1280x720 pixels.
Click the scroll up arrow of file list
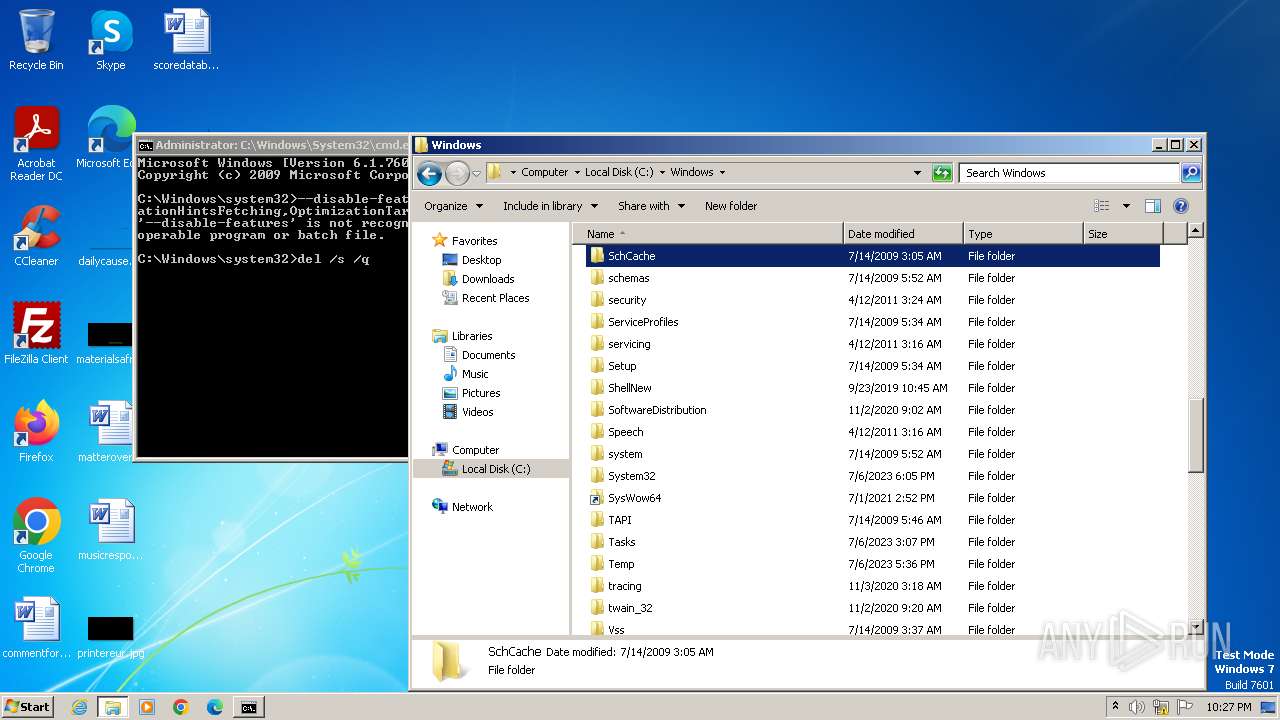(1195, 231)
